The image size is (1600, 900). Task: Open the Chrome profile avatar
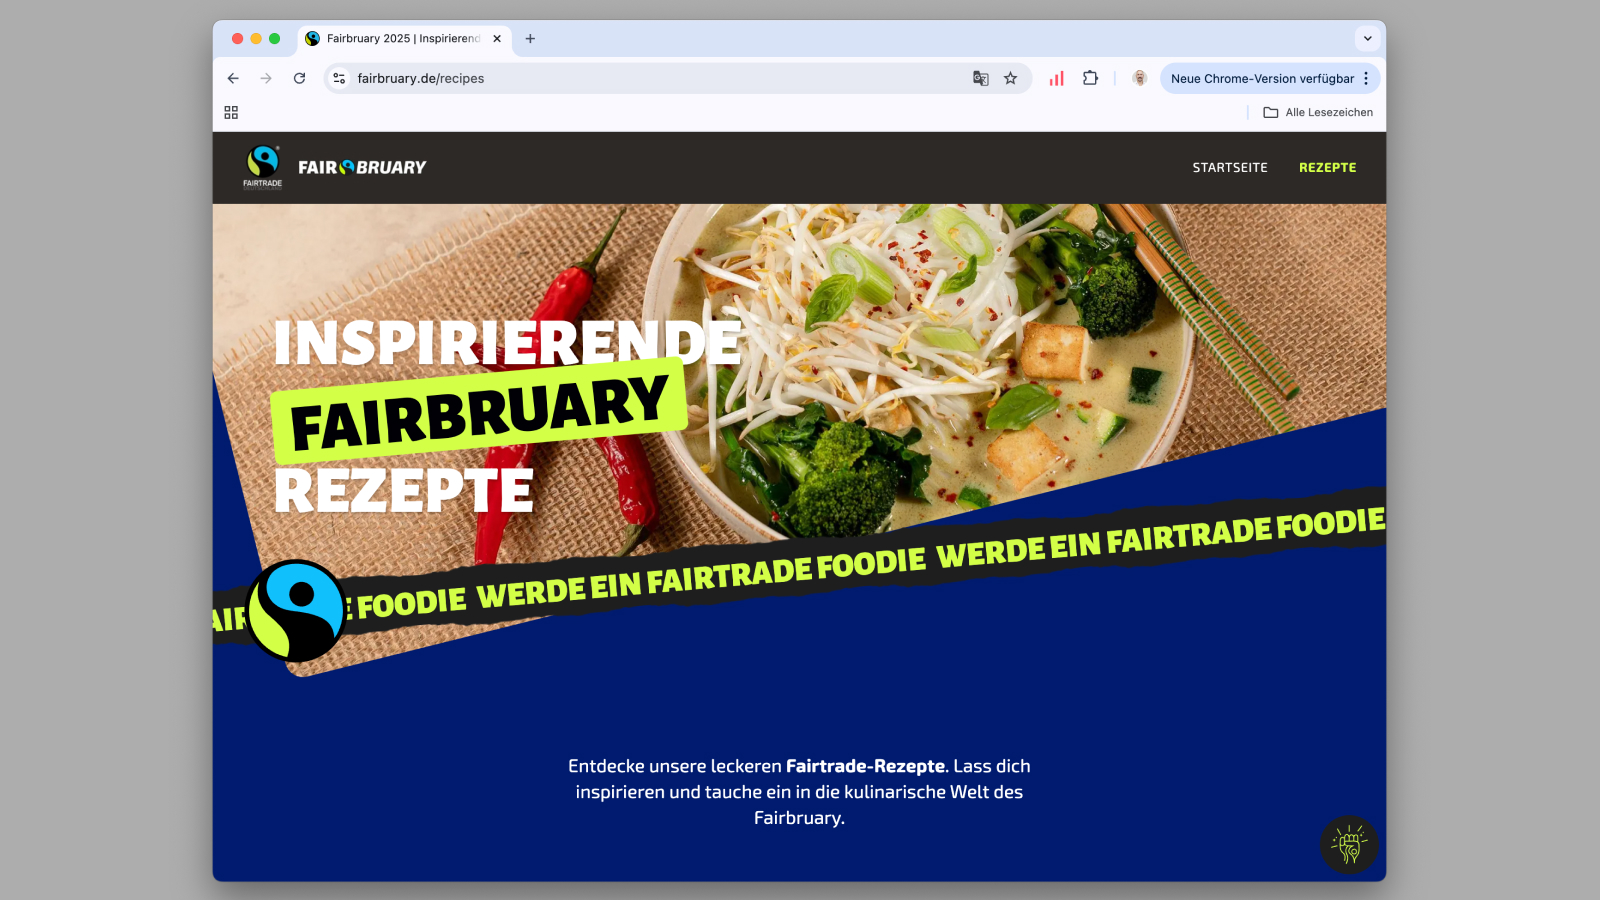pos(1139,78)
